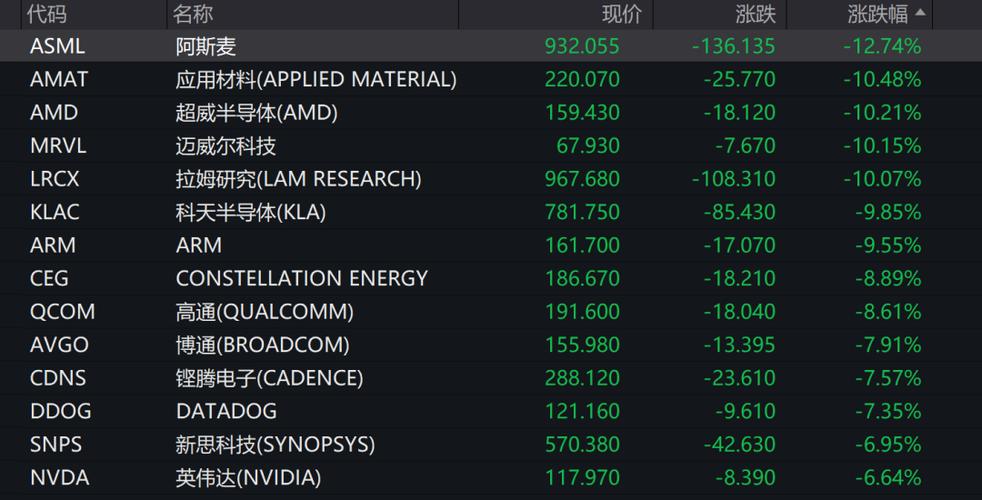Viewport: 982px width, 500px height.
Task: Open 新思科技(SYNOPSYS) stock name
Action: click(x=276, y=444)
